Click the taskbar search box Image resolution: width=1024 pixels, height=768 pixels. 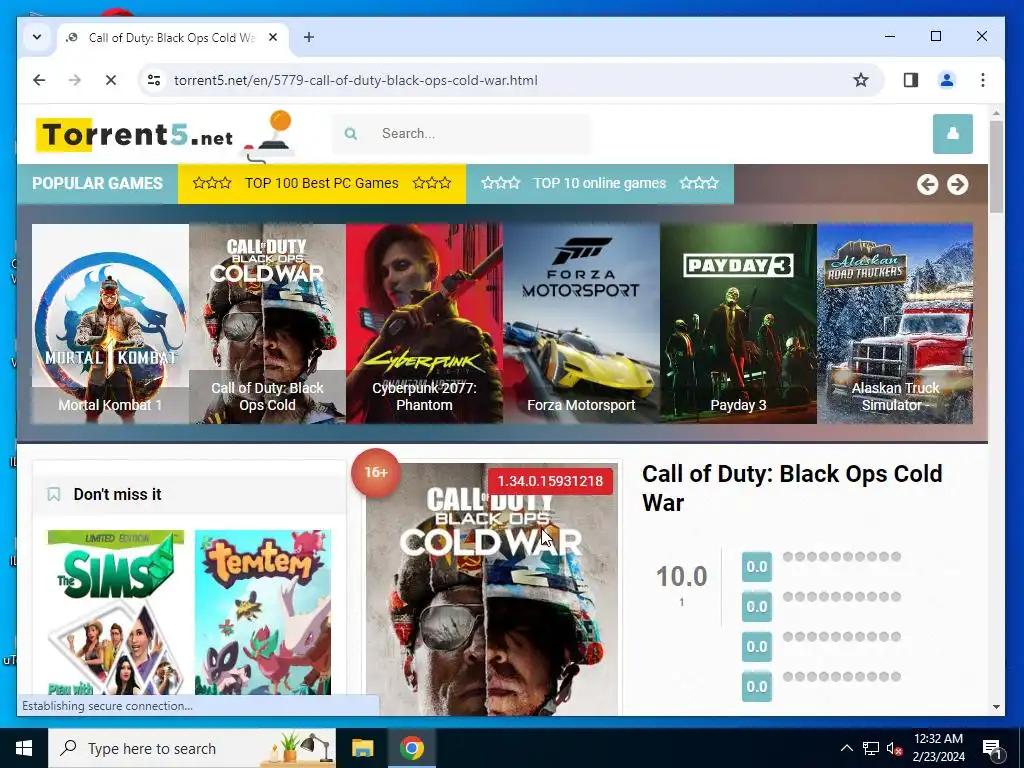click(192, 748)
